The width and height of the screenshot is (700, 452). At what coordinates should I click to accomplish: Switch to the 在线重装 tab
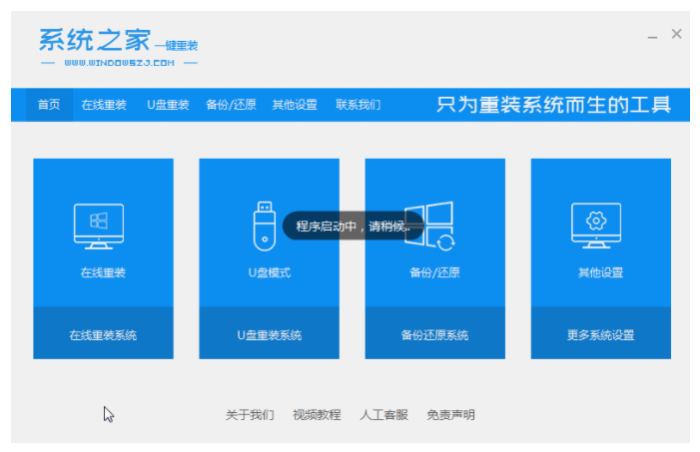(103, 105)
